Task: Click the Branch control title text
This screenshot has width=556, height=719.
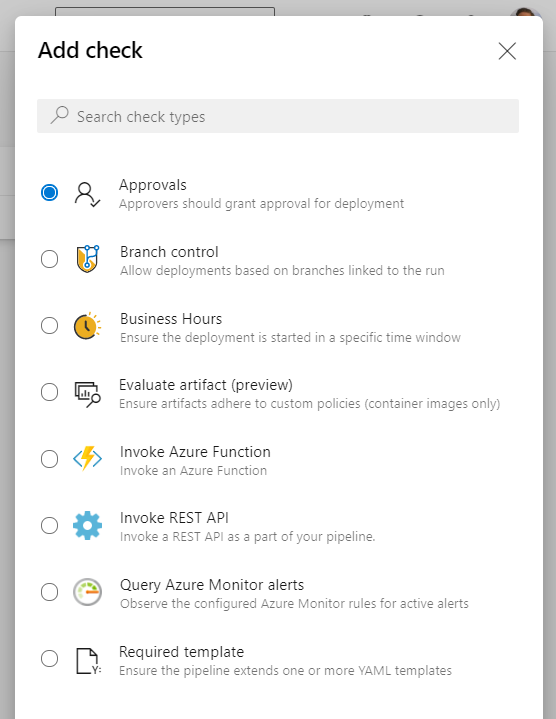Action: click(169, 252)
